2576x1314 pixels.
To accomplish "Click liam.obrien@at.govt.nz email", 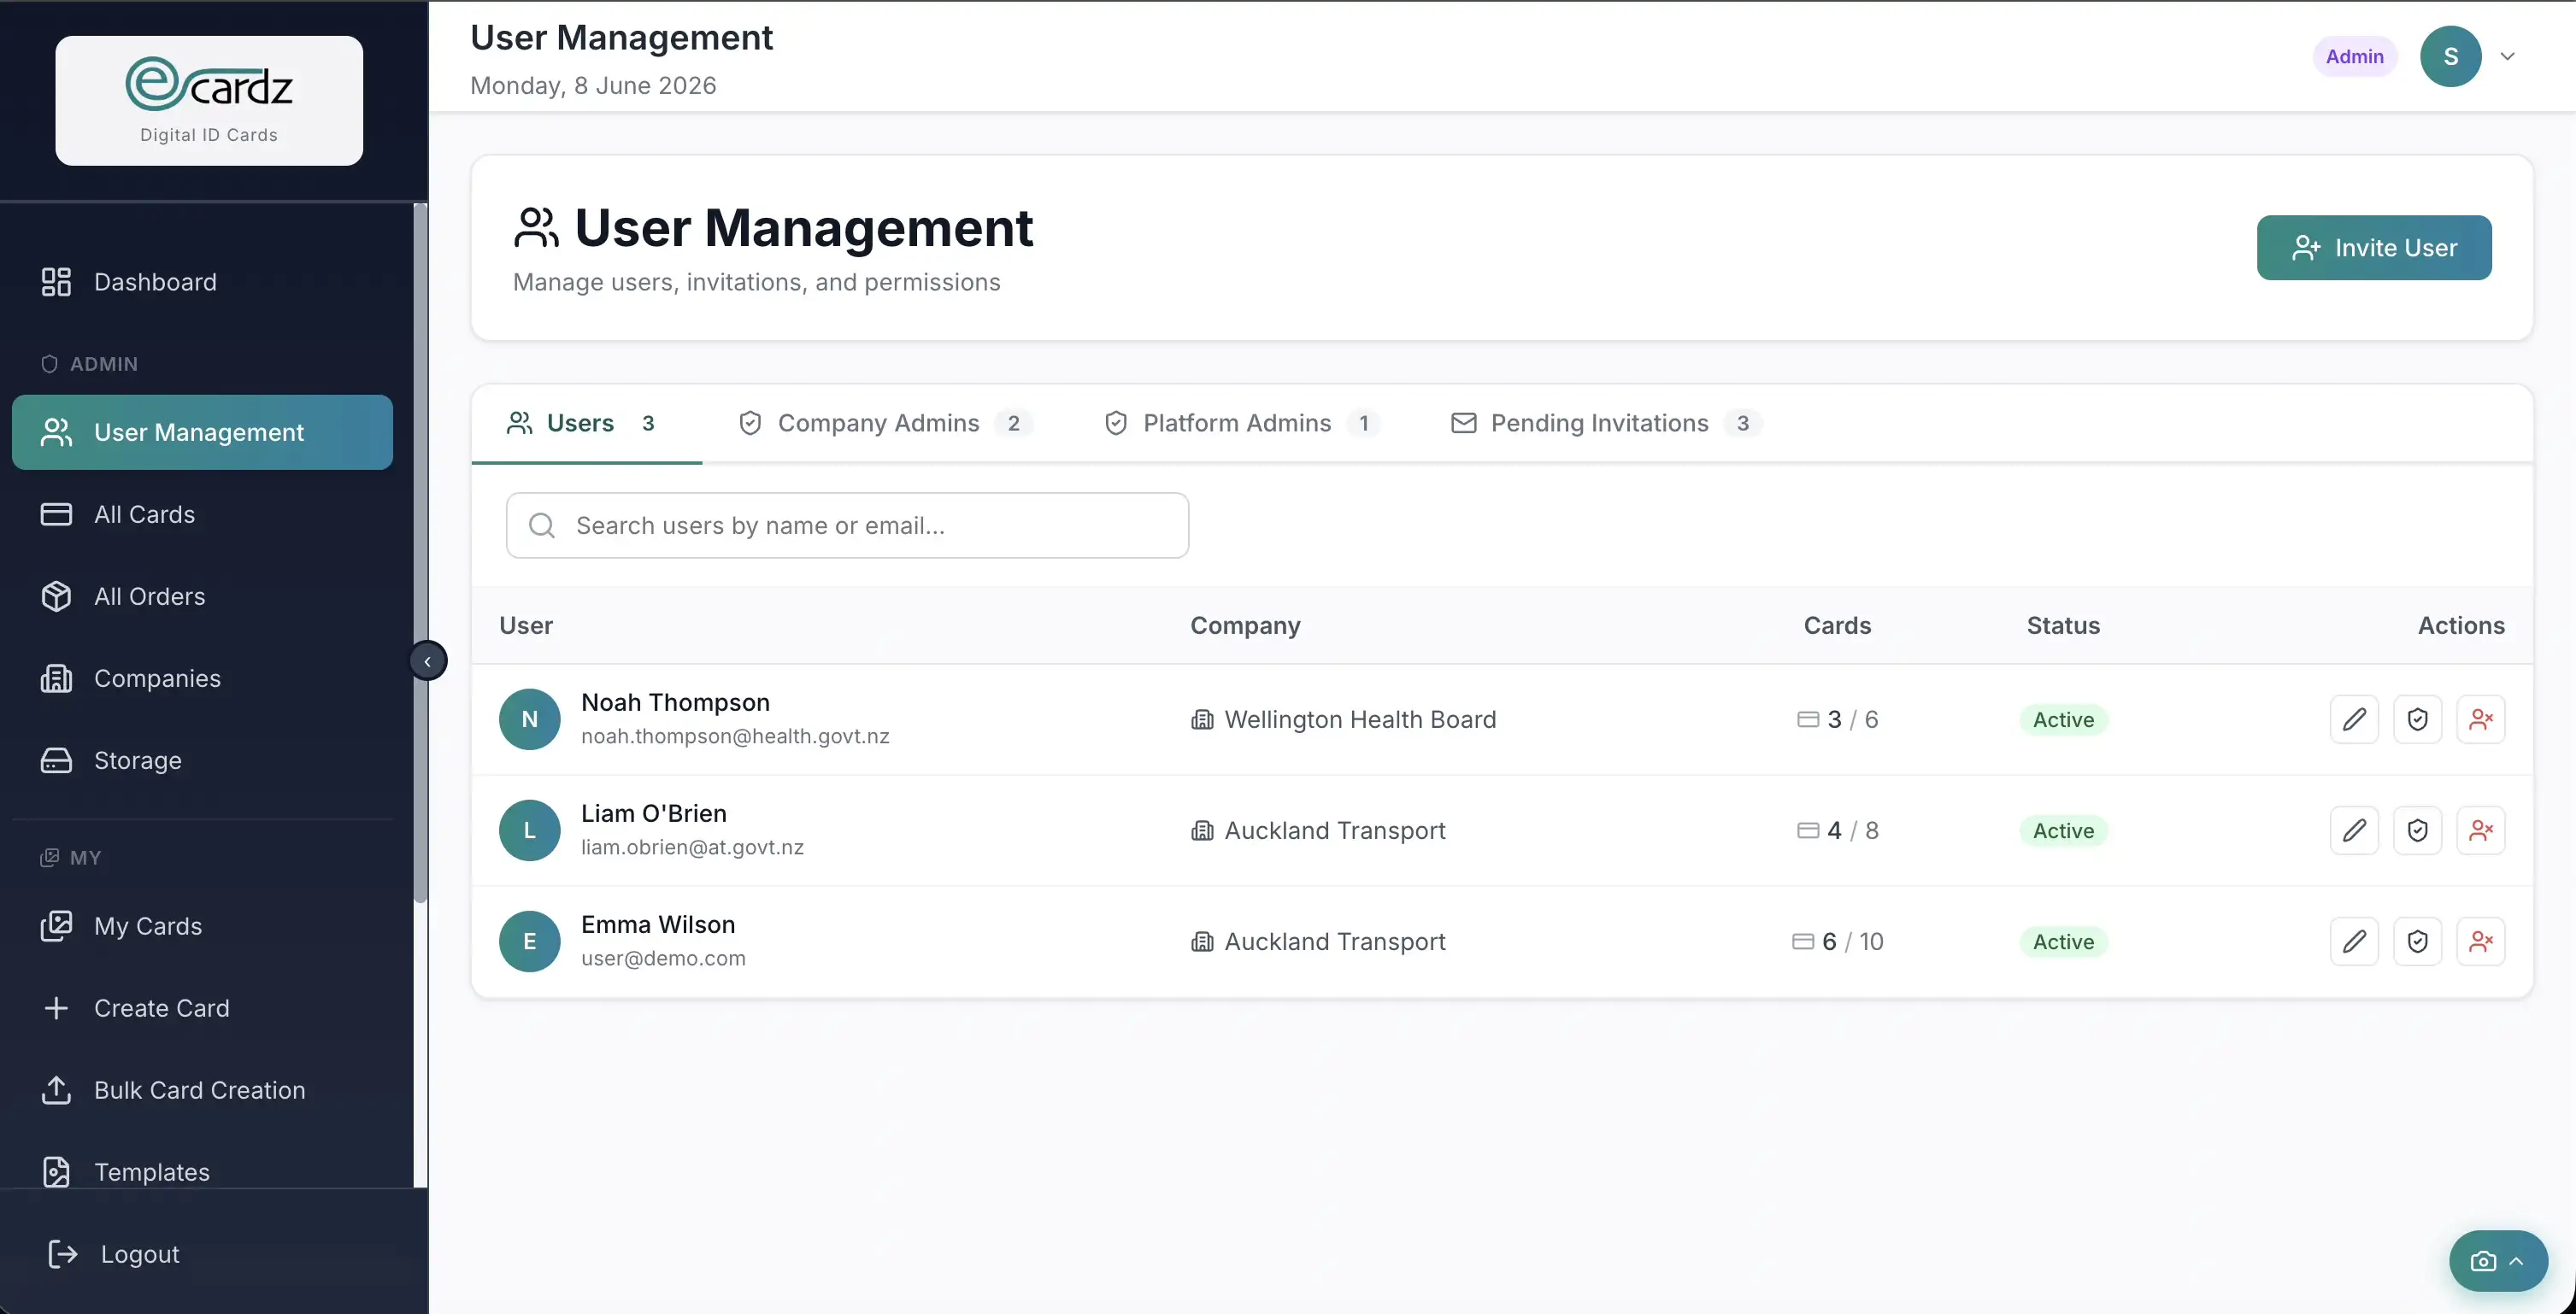I will point(692,847).
